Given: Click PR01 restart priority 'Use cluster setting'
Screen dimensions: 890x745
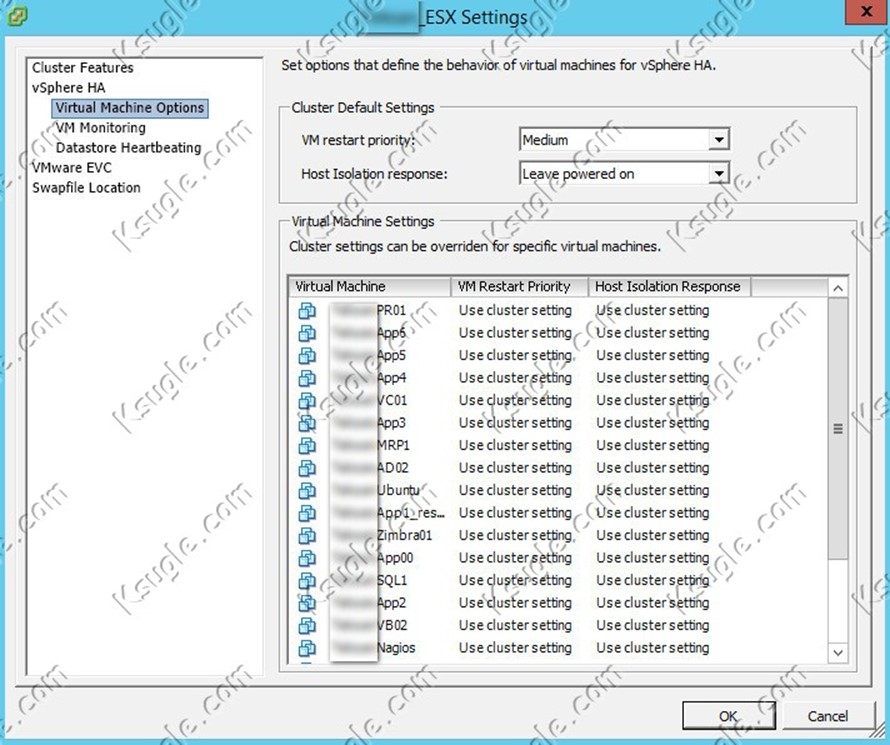Looking at the screenshot, I should tap(515, 311).
